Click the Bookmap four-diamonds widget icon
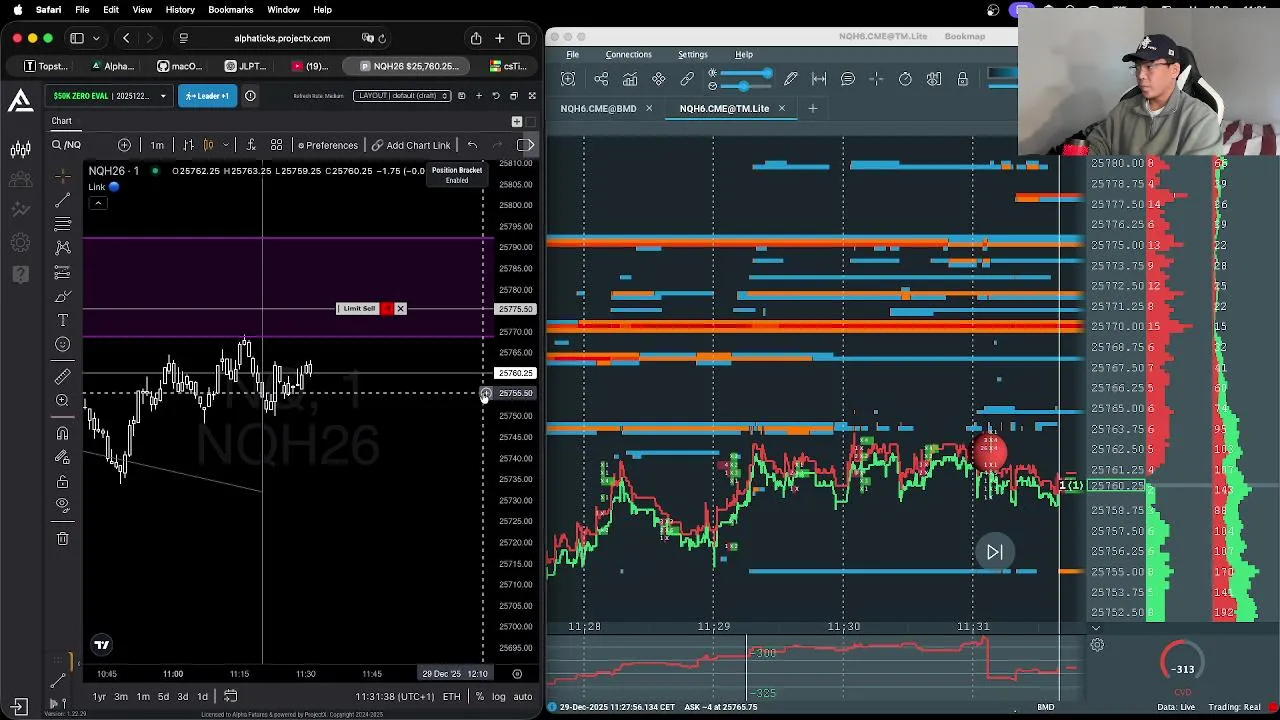The height and width of the screenshot is (720, 1280). point(659,79)
